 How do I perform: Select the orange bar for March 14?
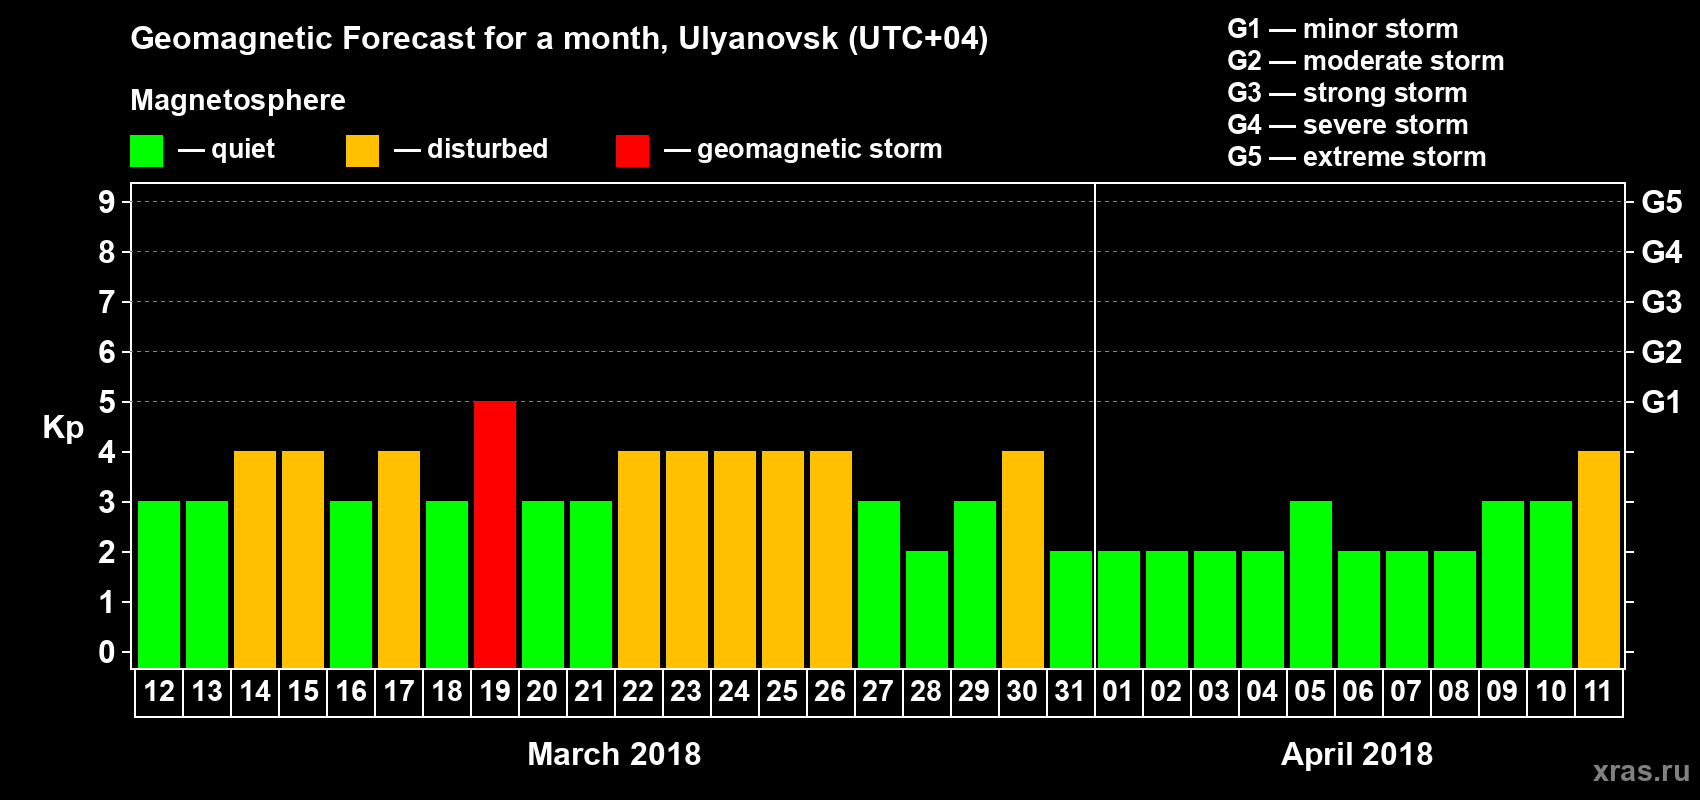click(255, 559)
